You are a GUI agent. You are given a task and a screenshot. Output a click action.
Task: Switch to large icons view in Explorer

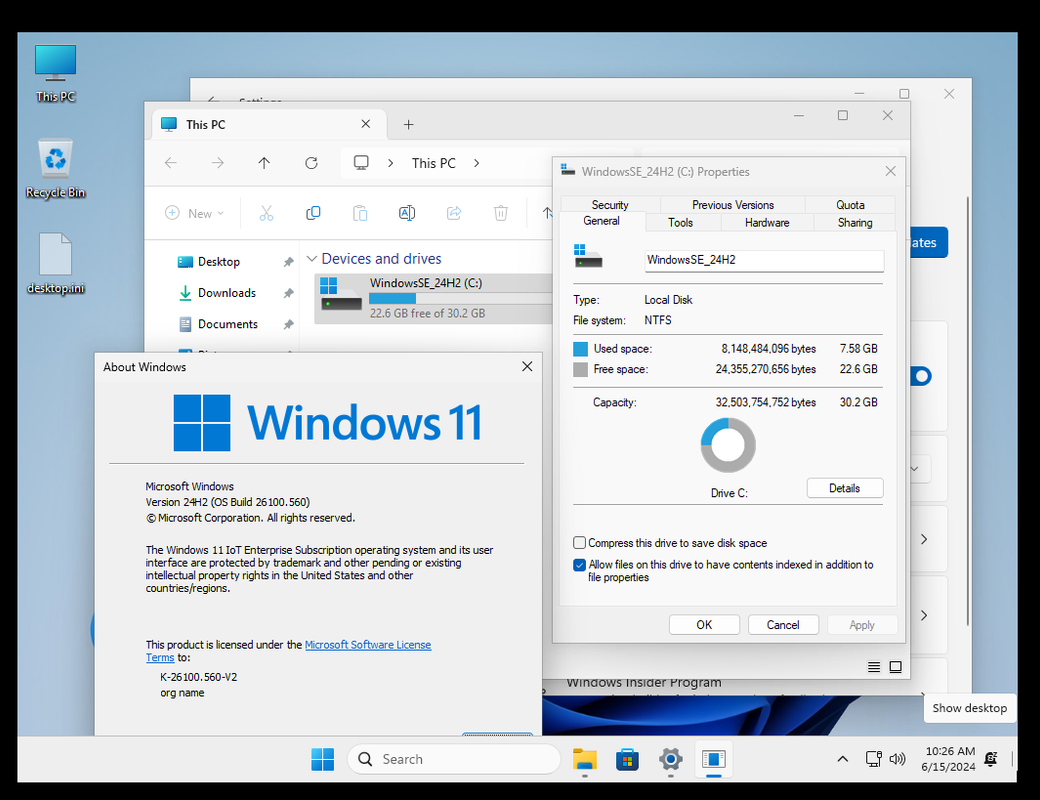[895, 667]
